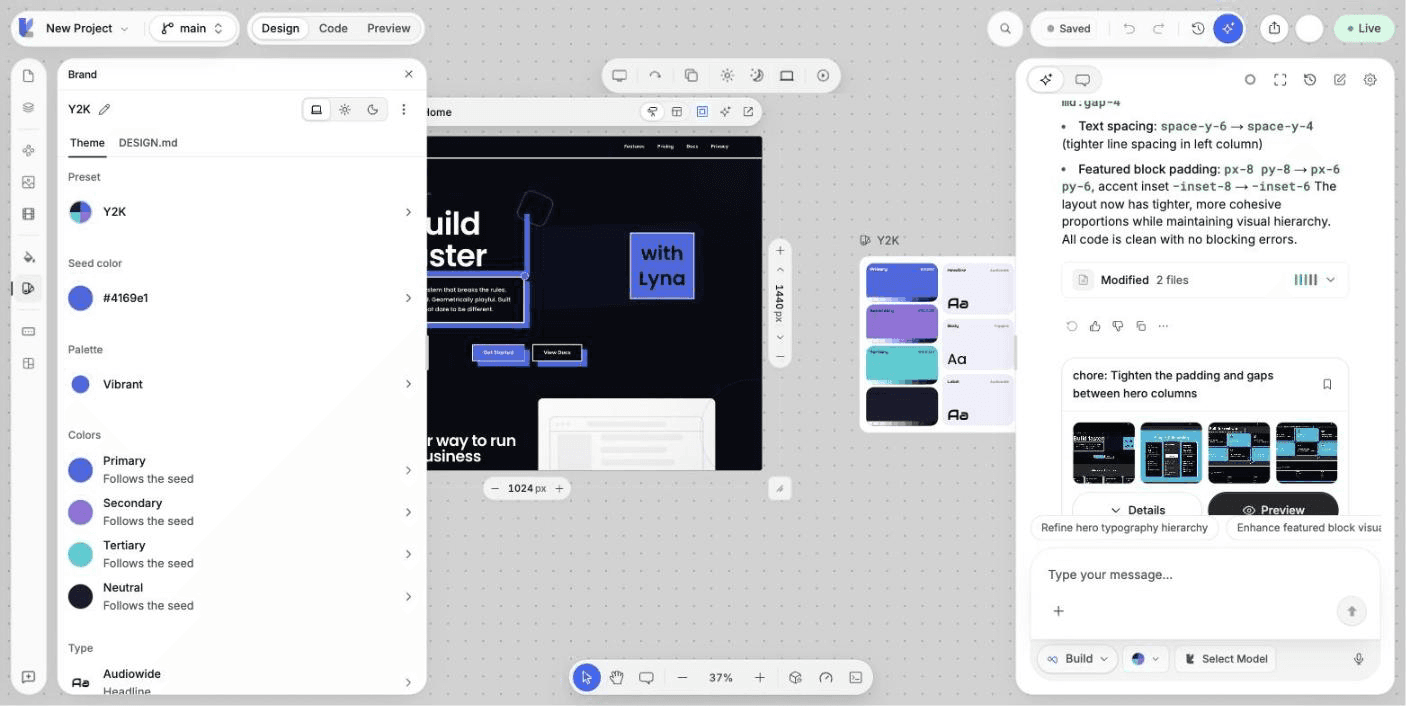Viewport: 1406px width, 706px height.
Task: Bookmark the chore commit card
Action: click(1327, 384)
